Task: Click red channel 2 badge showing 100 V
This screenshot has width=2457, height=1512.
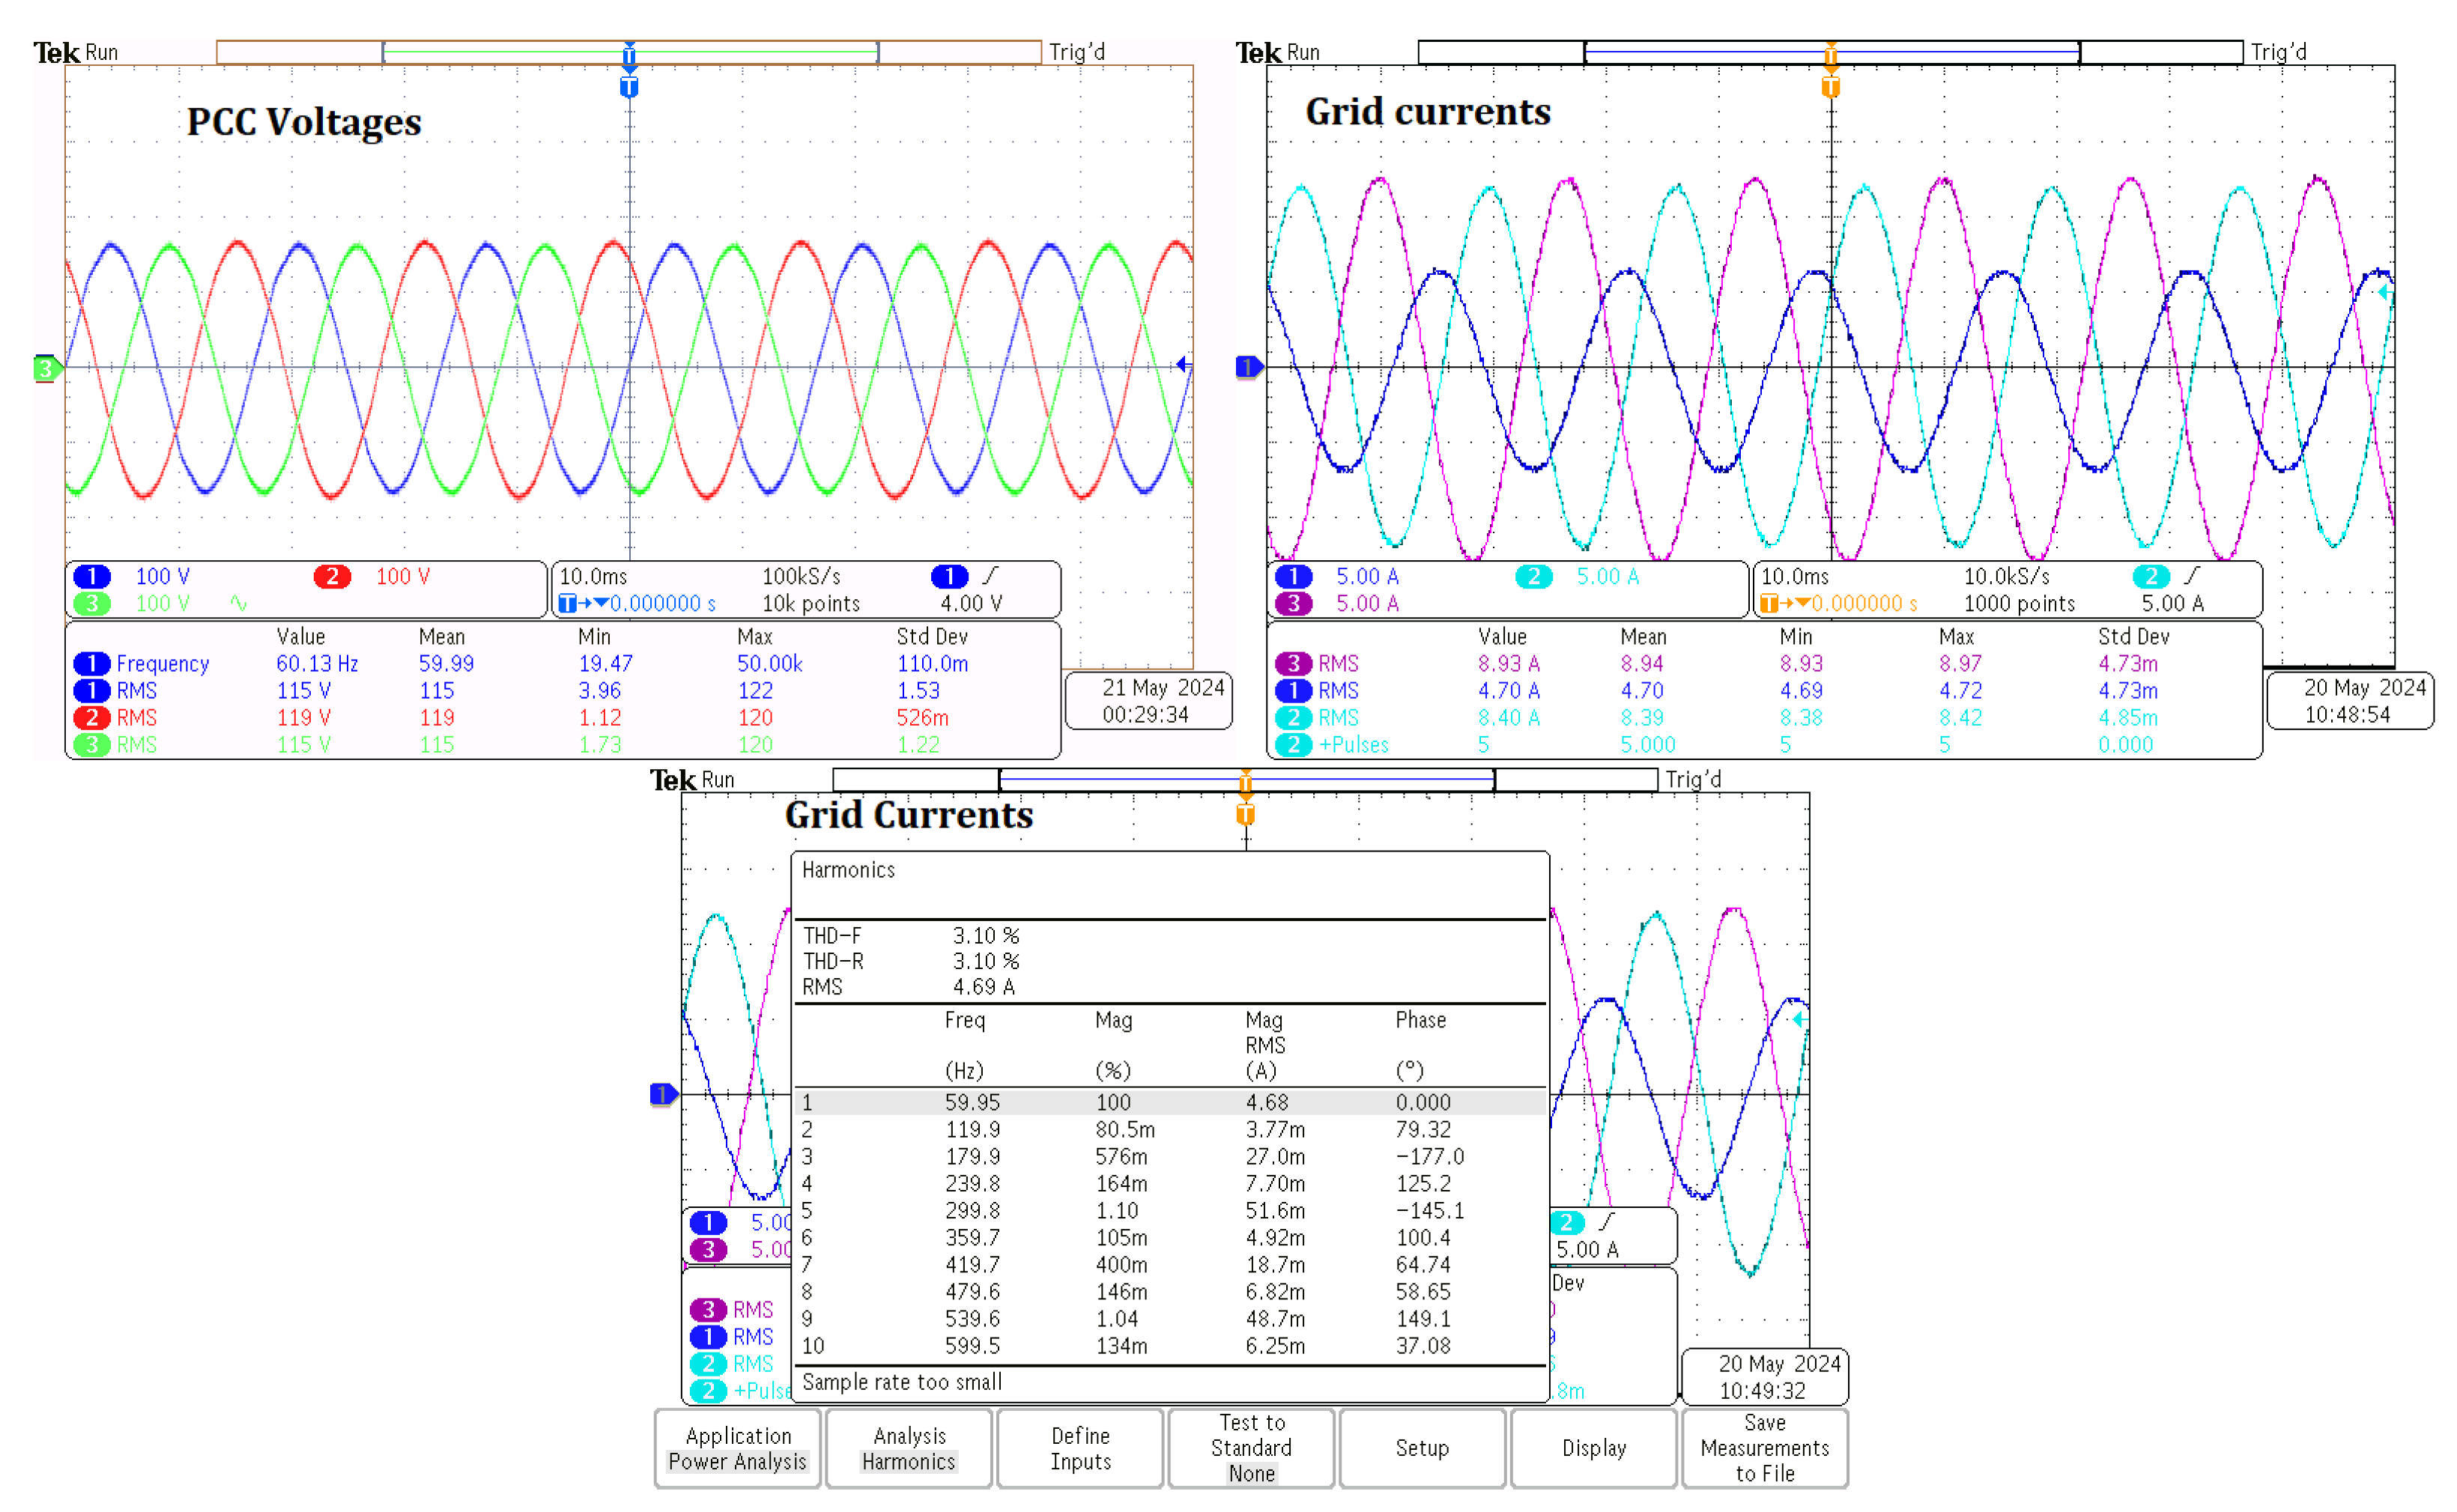Action: coord(332,576)
